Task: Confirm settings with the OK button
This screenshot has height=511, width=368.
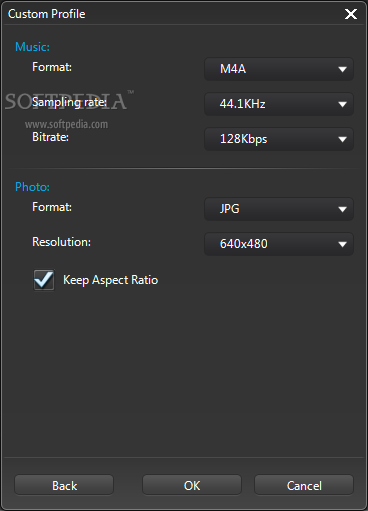Action: 192,485
